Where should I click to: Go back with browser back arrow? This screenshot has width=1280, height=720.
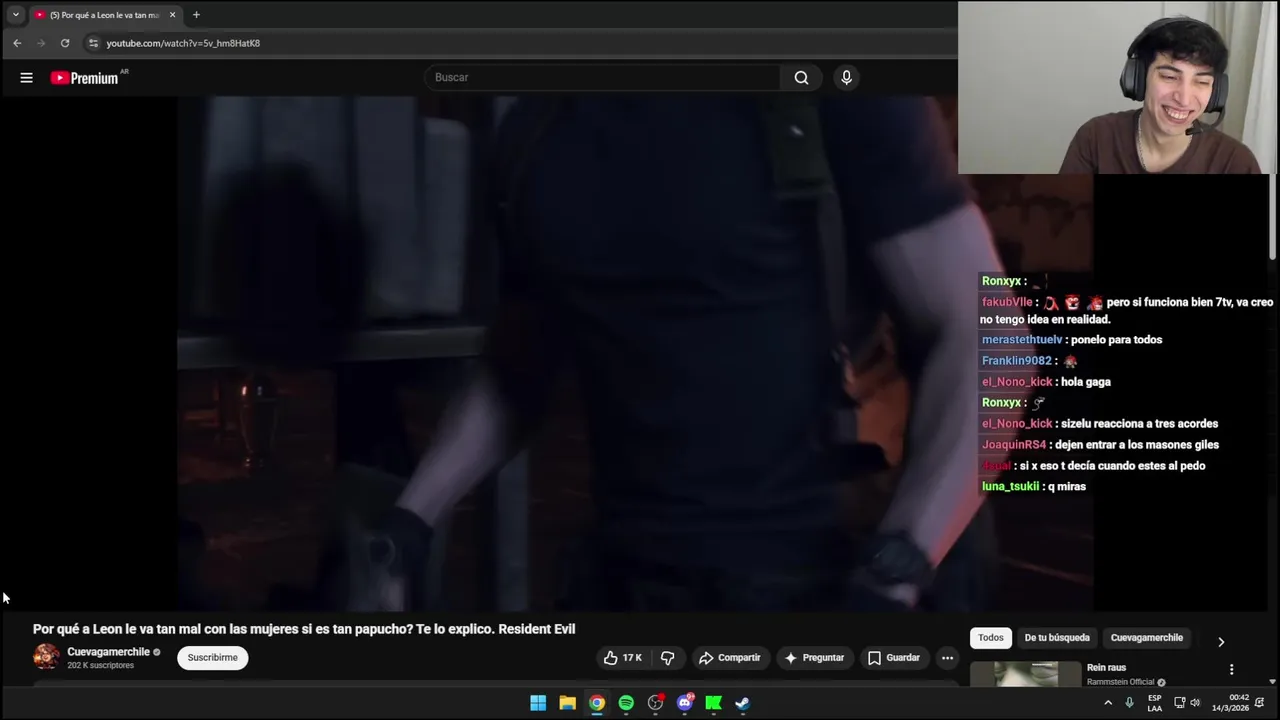point(17,43)
